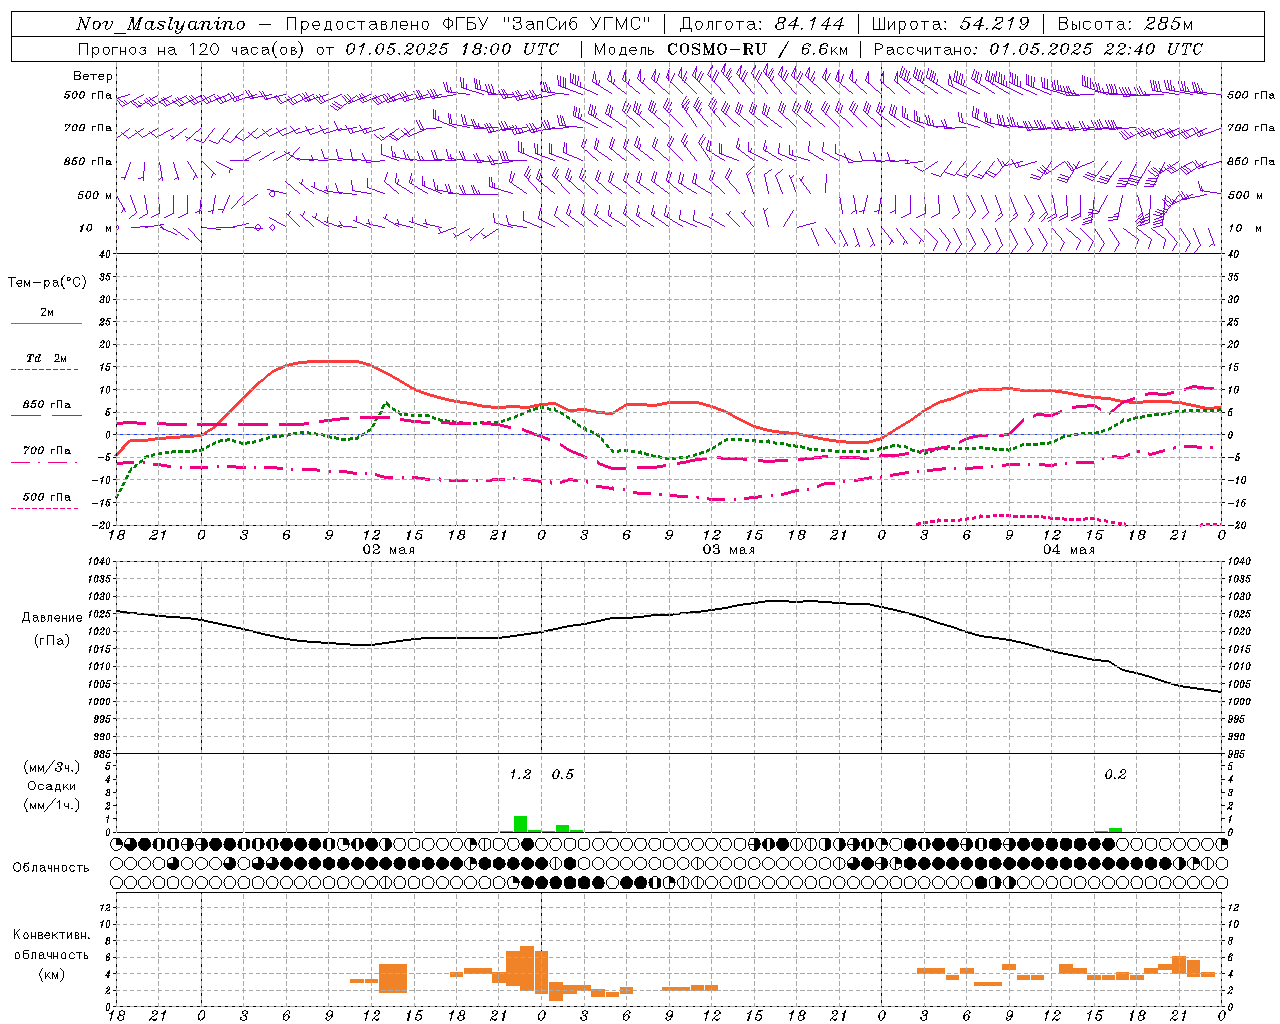Click the precipitation value 1.2
Screen dimensions: 1280x1024
point(520,774)
